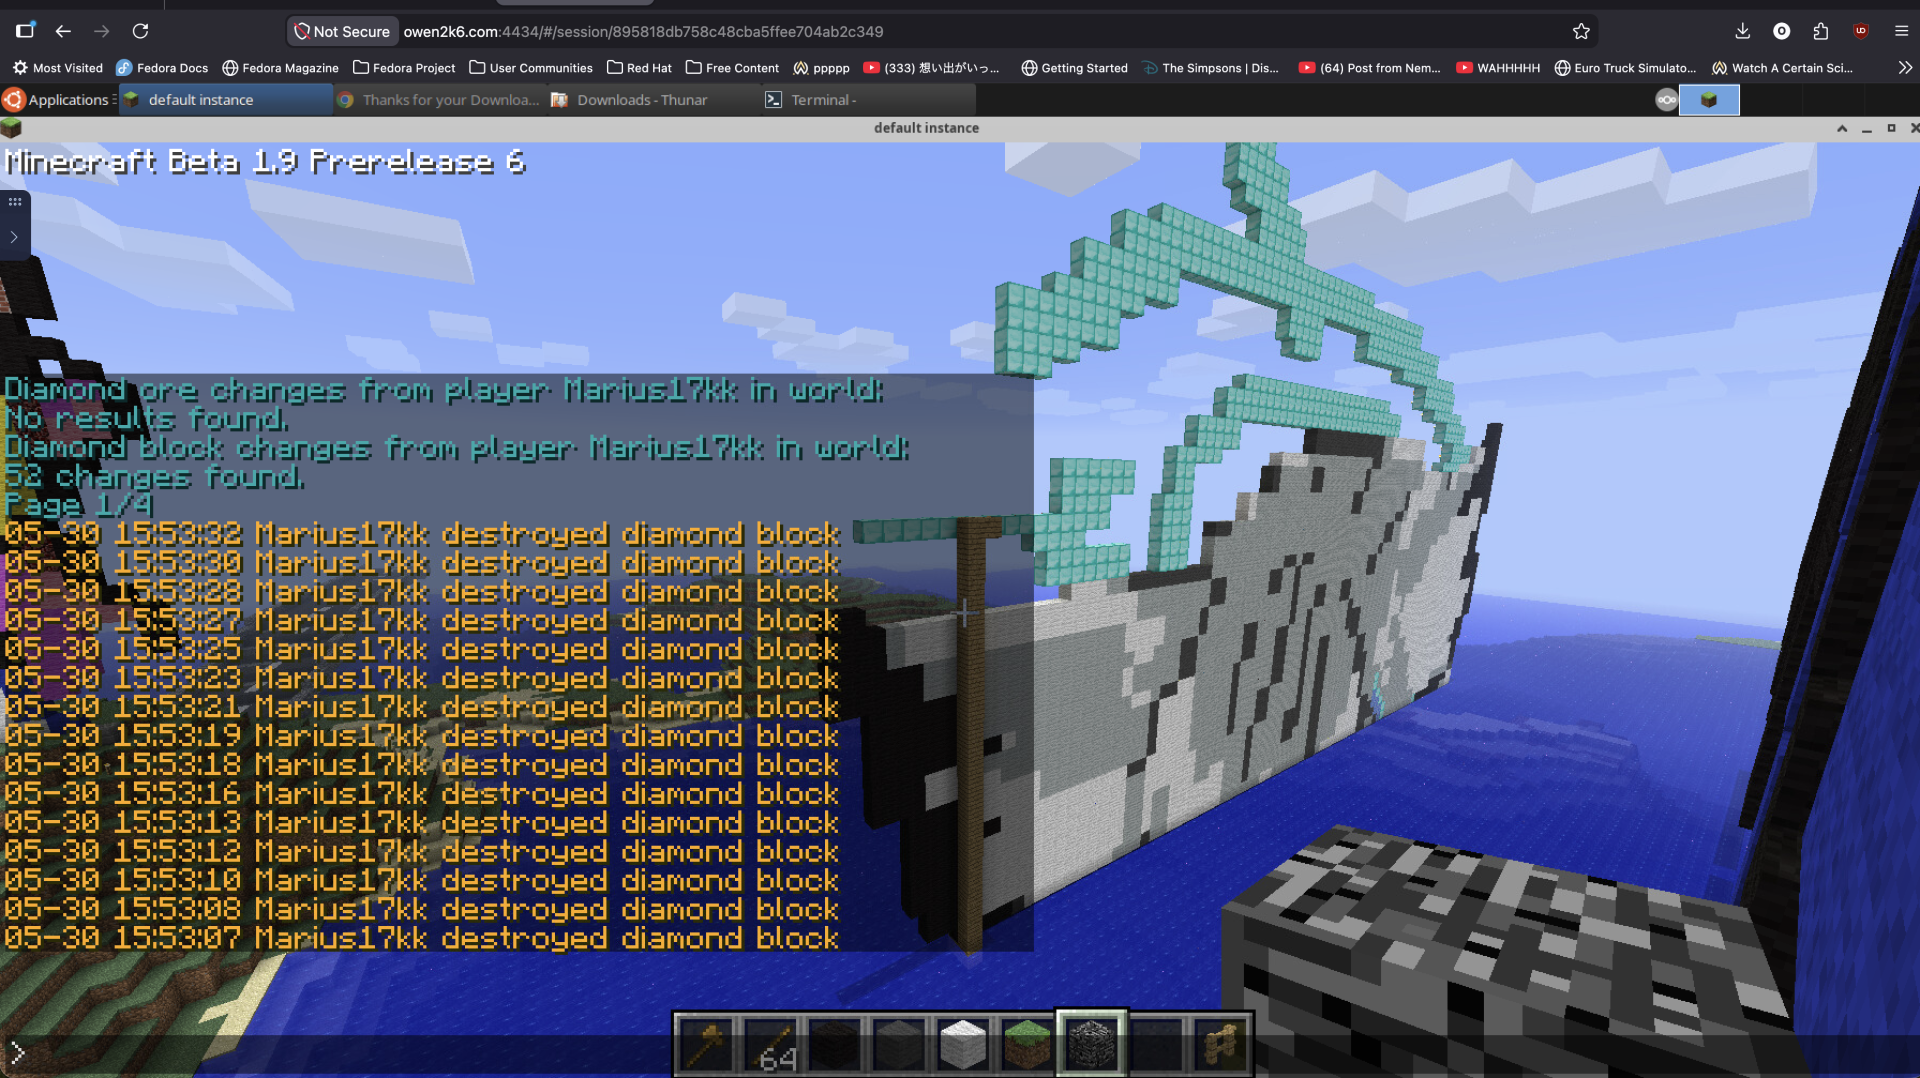Select the empty eighth hotbar slot

pos(1156,1044)
